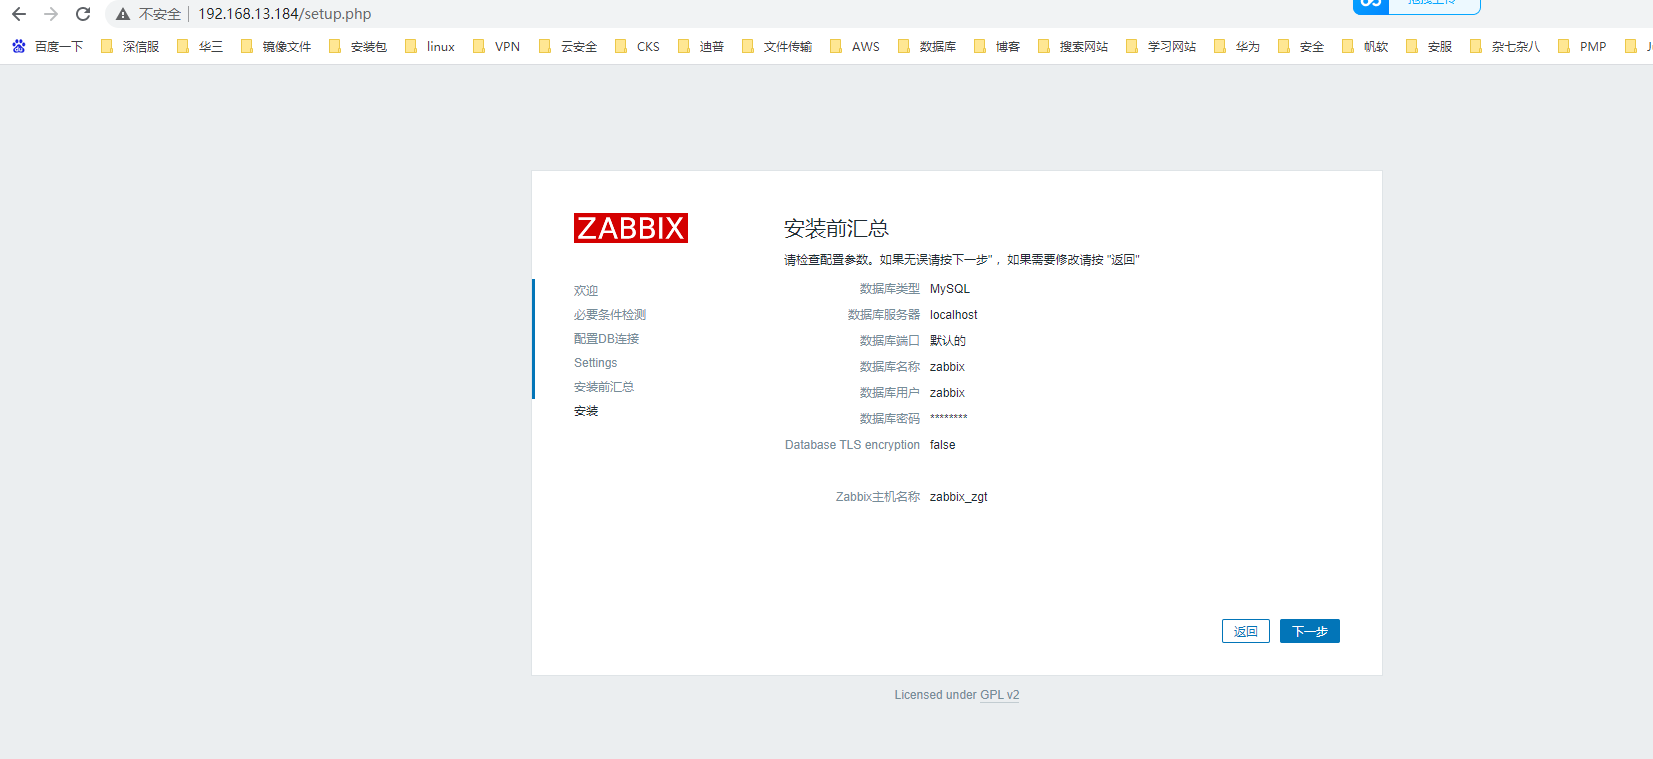
Task: Open the AWS bookmark folder
Action: coord(855,46)
